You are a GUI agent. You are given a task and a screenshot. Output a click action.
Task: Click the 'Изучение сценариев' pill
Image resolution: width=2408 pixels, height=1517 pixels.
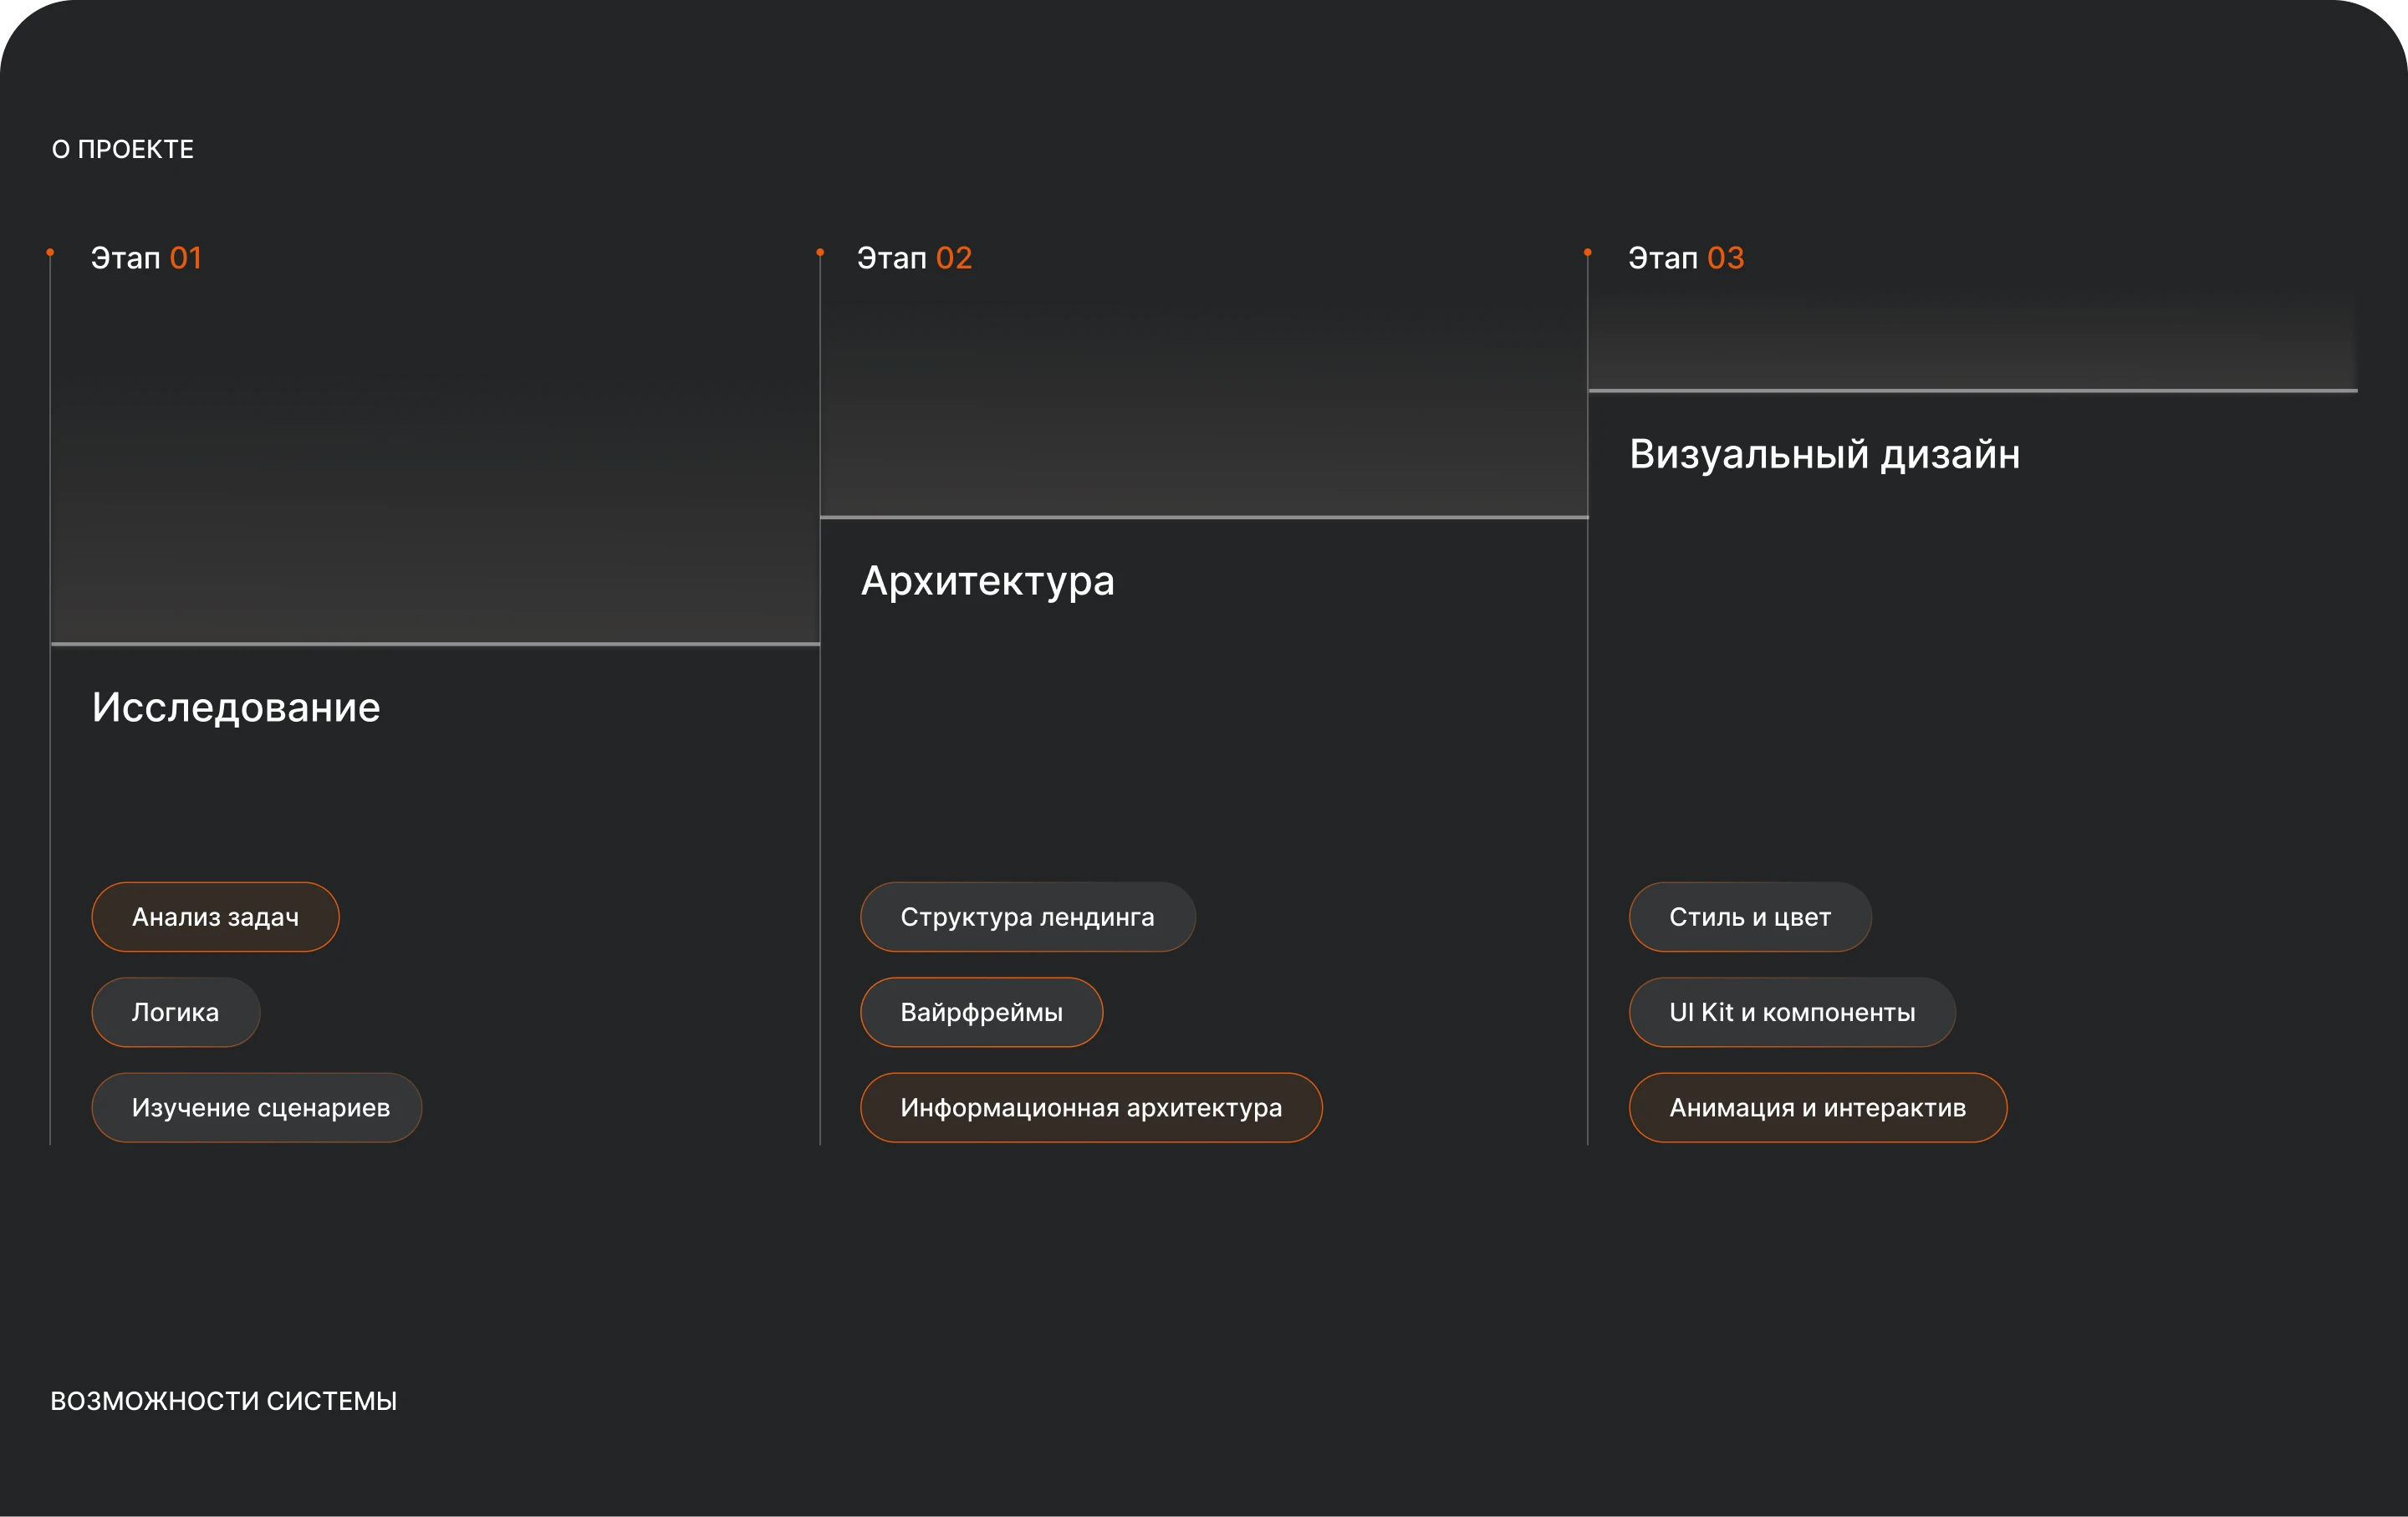256,1107
